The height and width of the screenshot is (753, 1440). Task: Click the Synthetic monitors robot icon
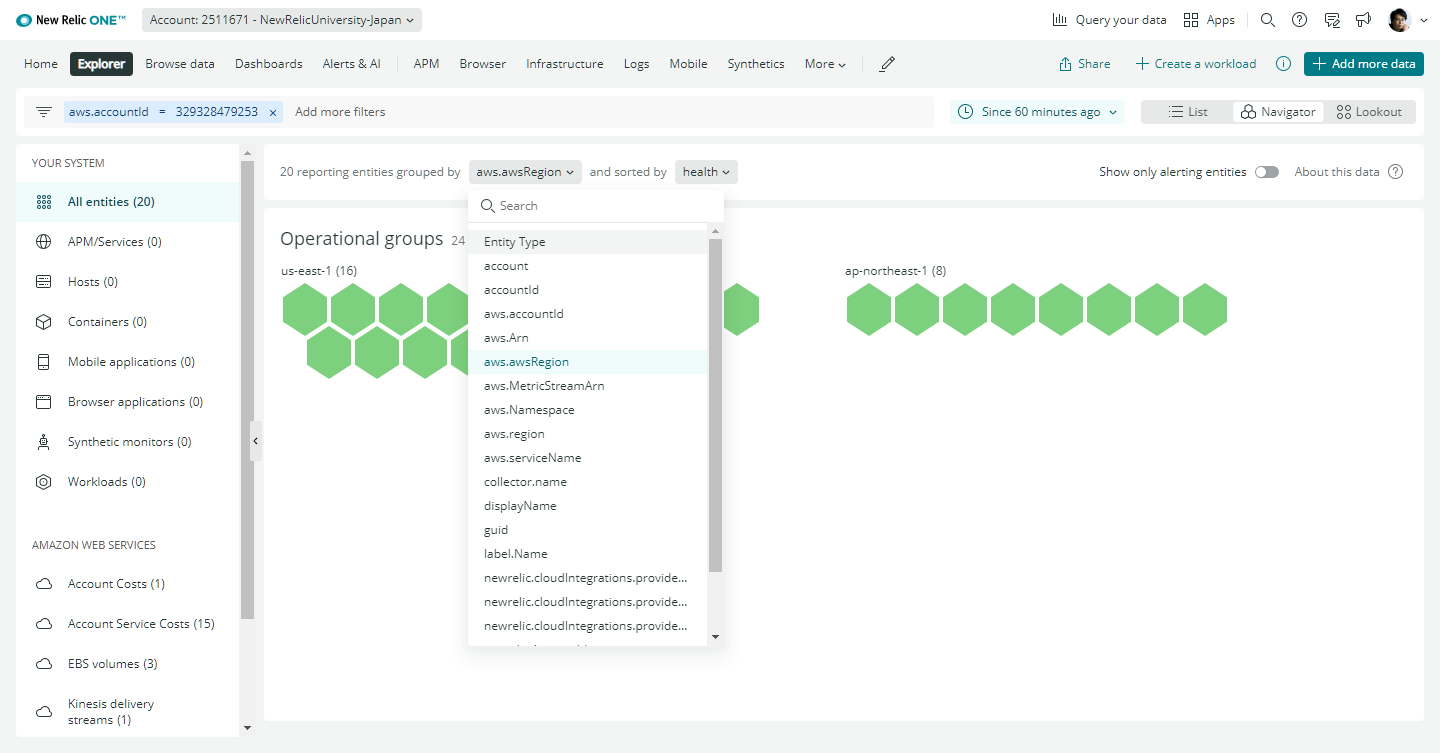[x=43, y=442]
